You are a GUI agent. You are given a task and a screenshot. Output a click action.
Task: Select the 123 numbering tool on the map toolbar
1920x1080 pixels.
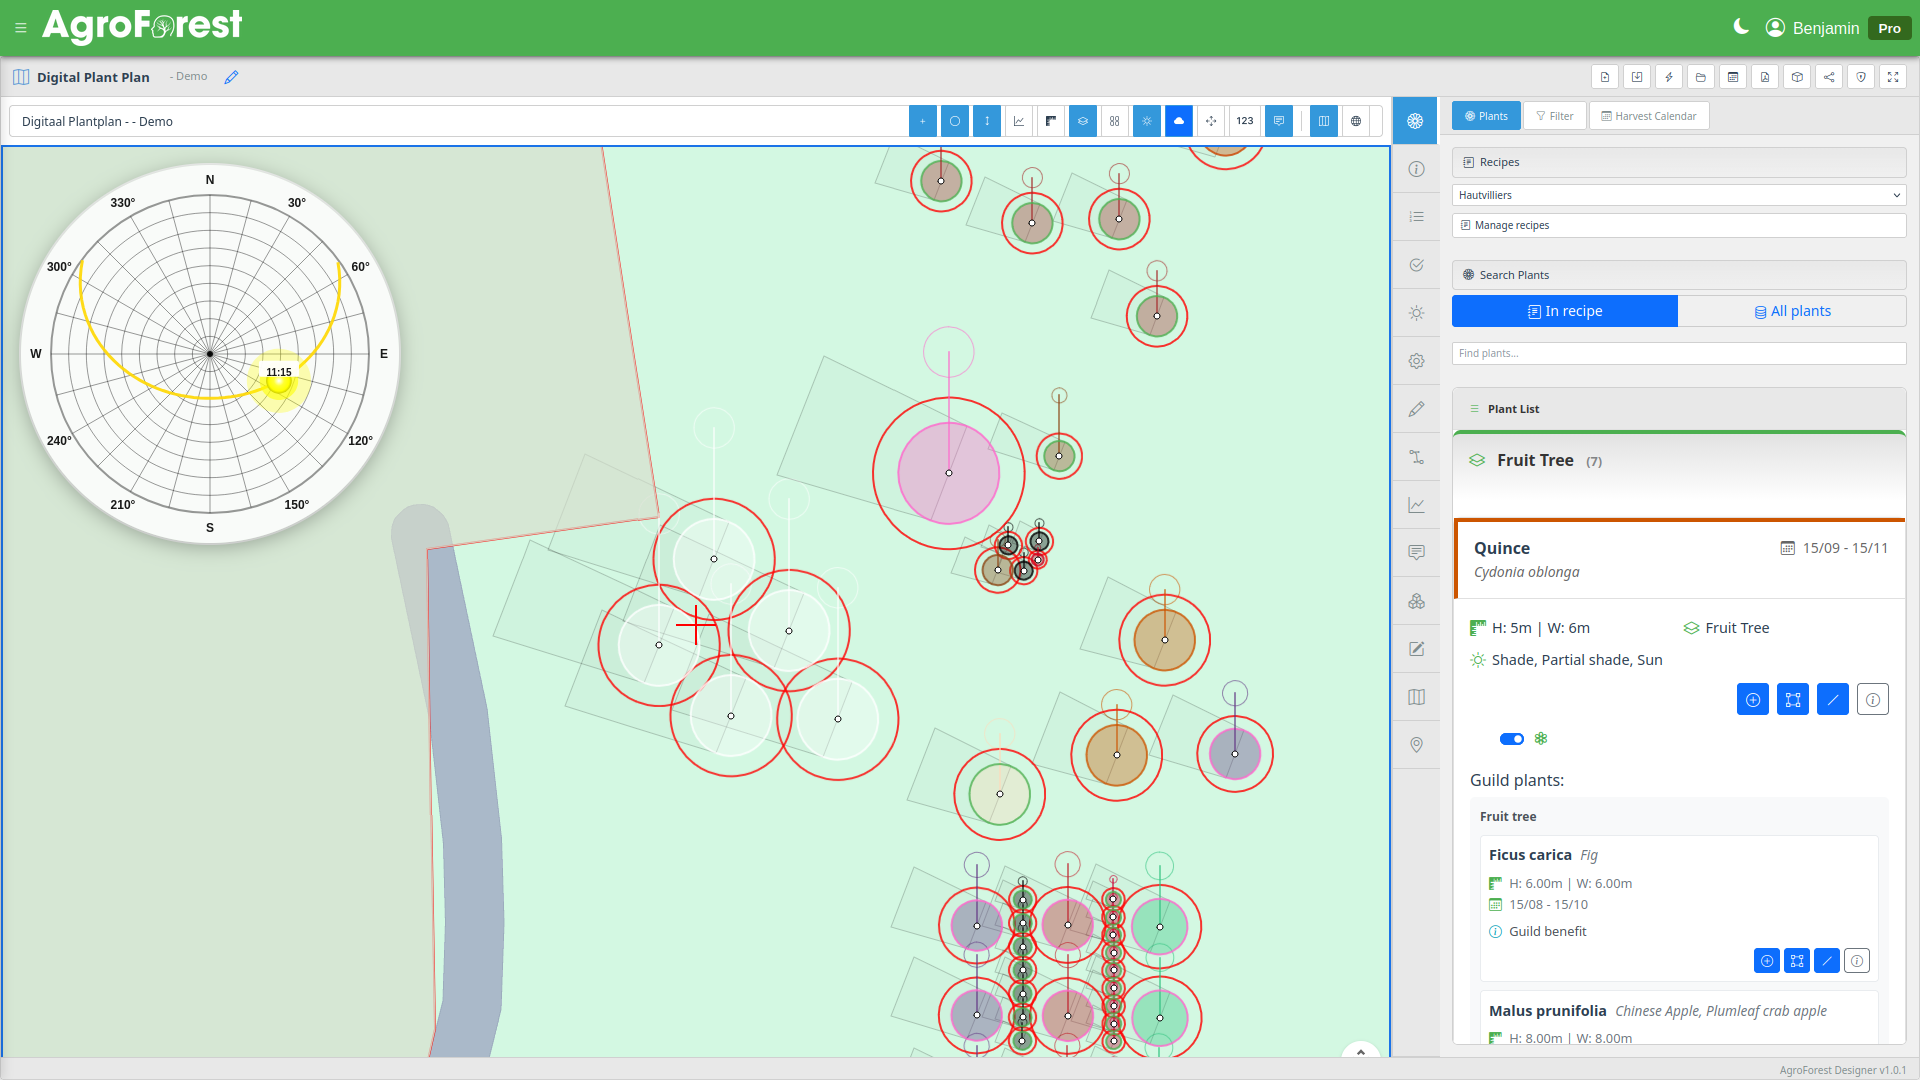(x=1245, y=121)
